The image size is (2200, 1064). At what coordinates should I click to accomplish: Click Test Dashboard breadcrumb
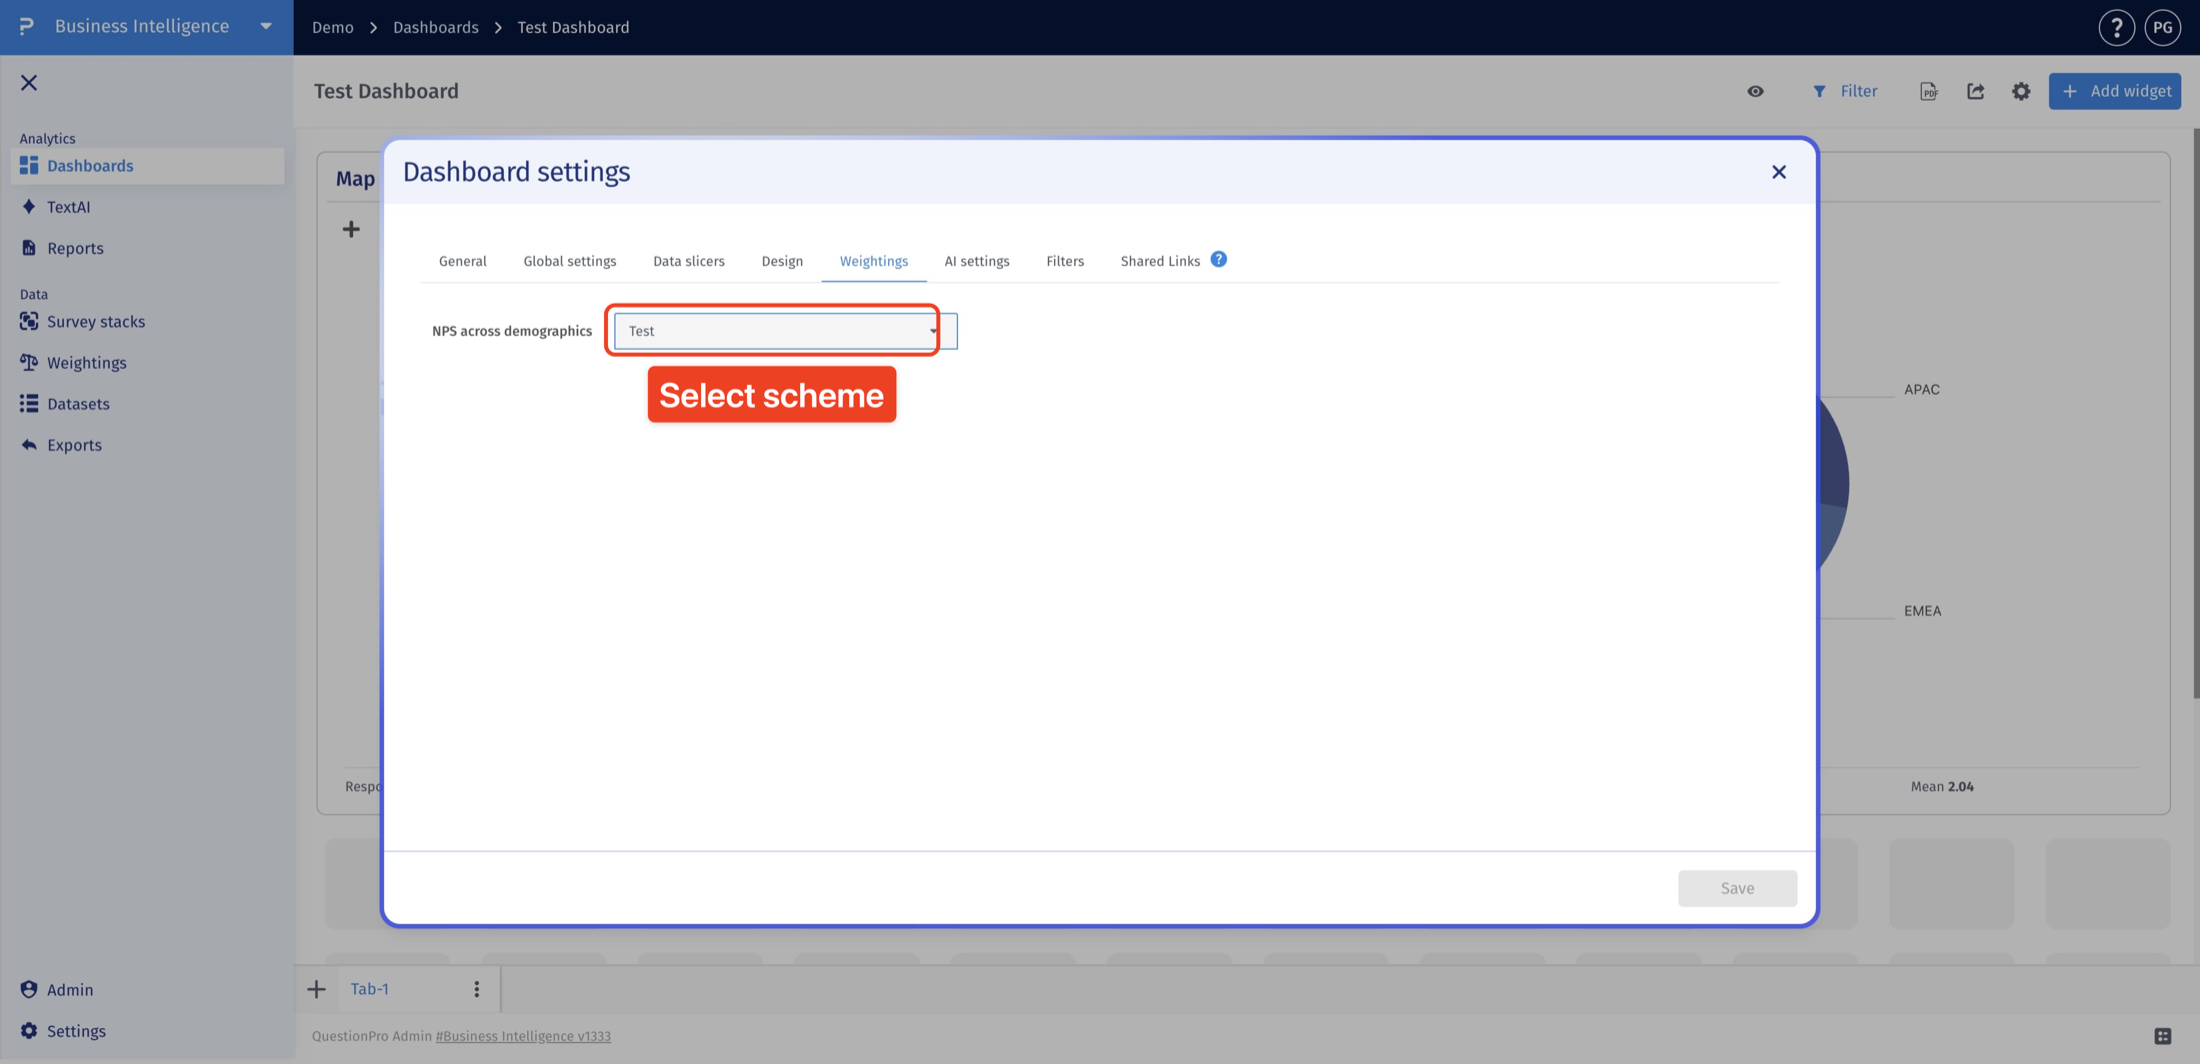tap(573, 27)
